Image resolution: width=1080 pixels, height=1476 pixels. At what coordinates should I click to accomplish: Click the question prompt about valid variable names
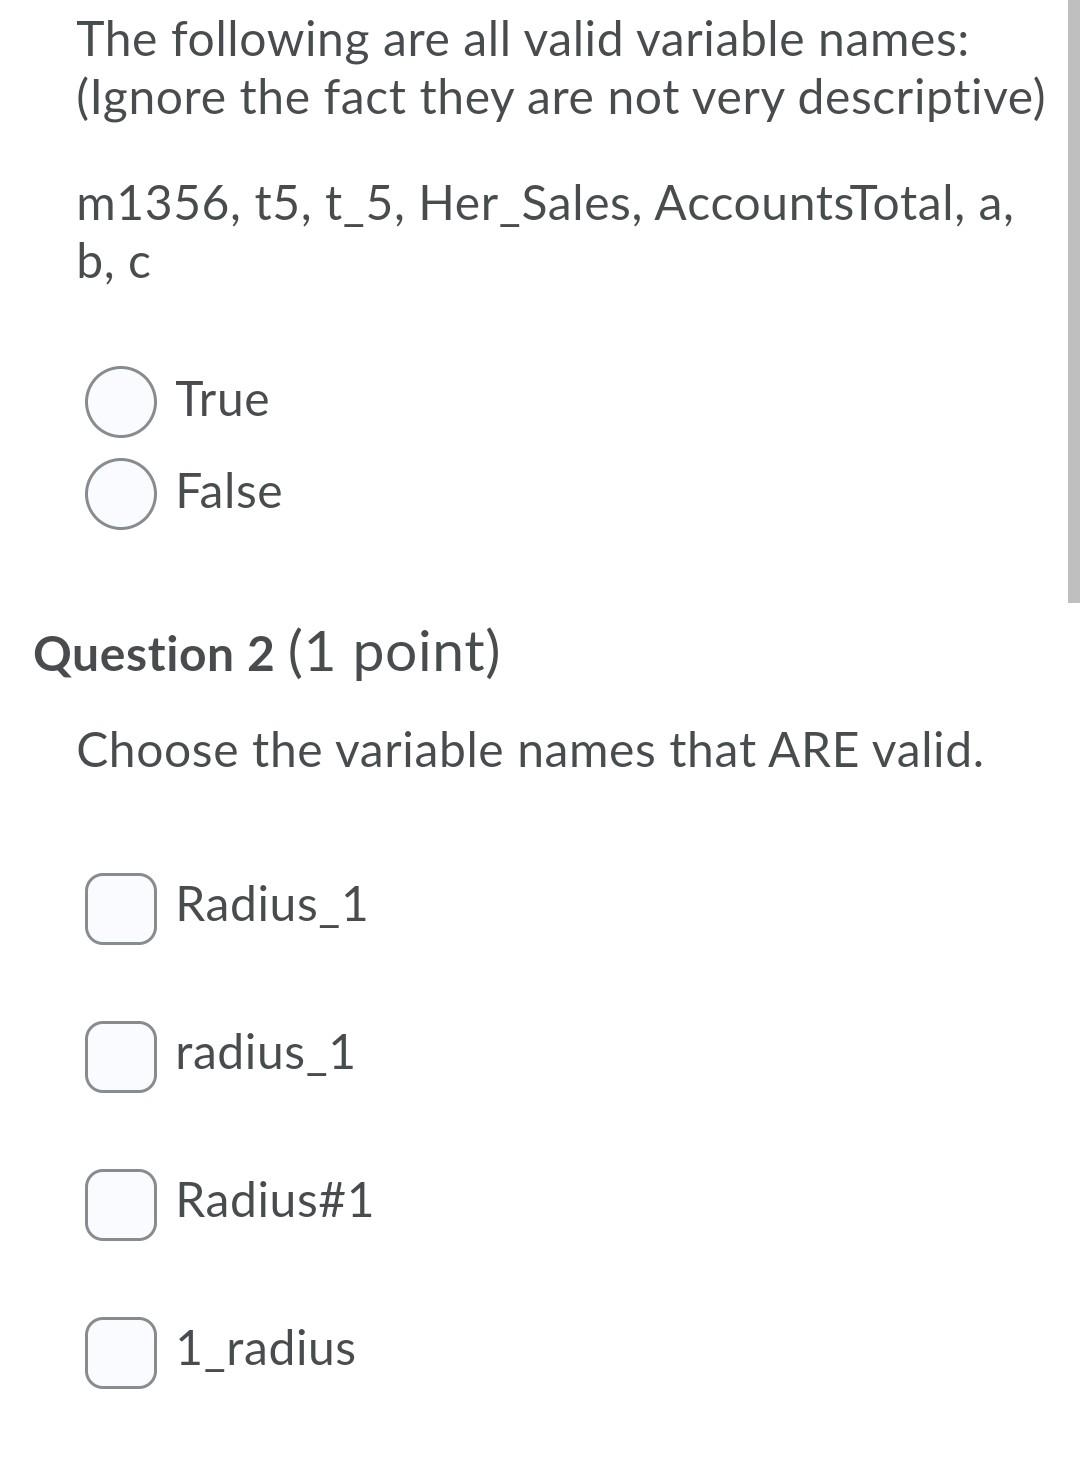coord(530,750)
